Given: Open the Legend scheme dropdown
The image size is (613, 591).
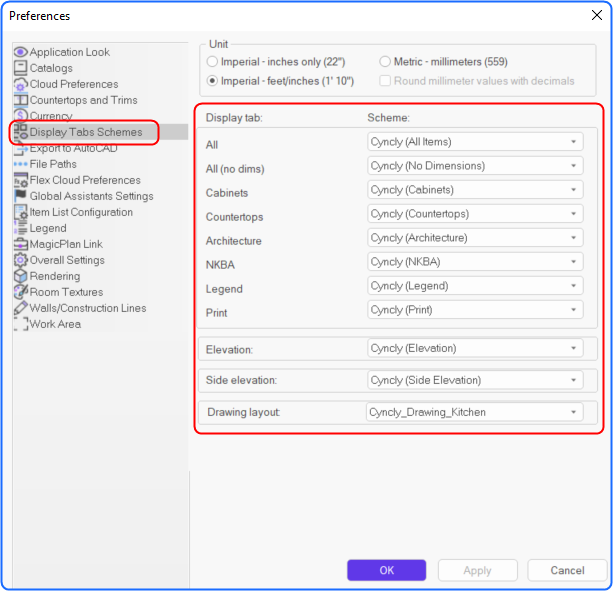Looking at the screenshot, I should [475, 286].
